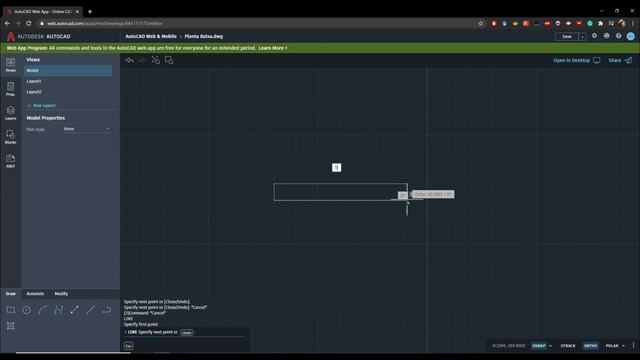Viewport: 640px width, 360px height.
Task: Select the Line draw tool
Action: [74, 310]
